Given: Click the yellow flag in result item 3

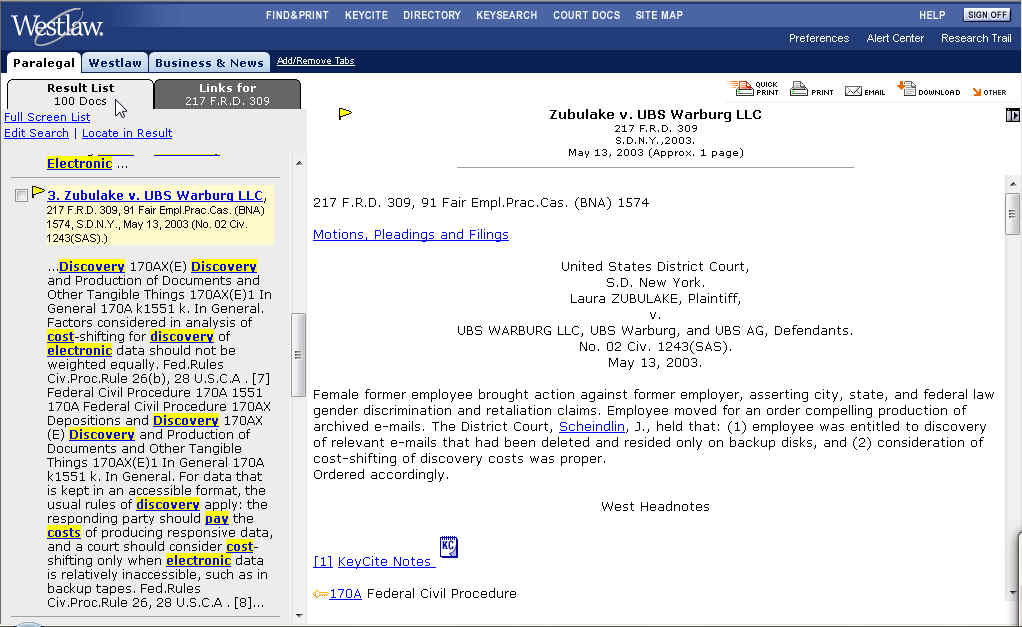Looking at the screenshot, I should click(38, 192).
